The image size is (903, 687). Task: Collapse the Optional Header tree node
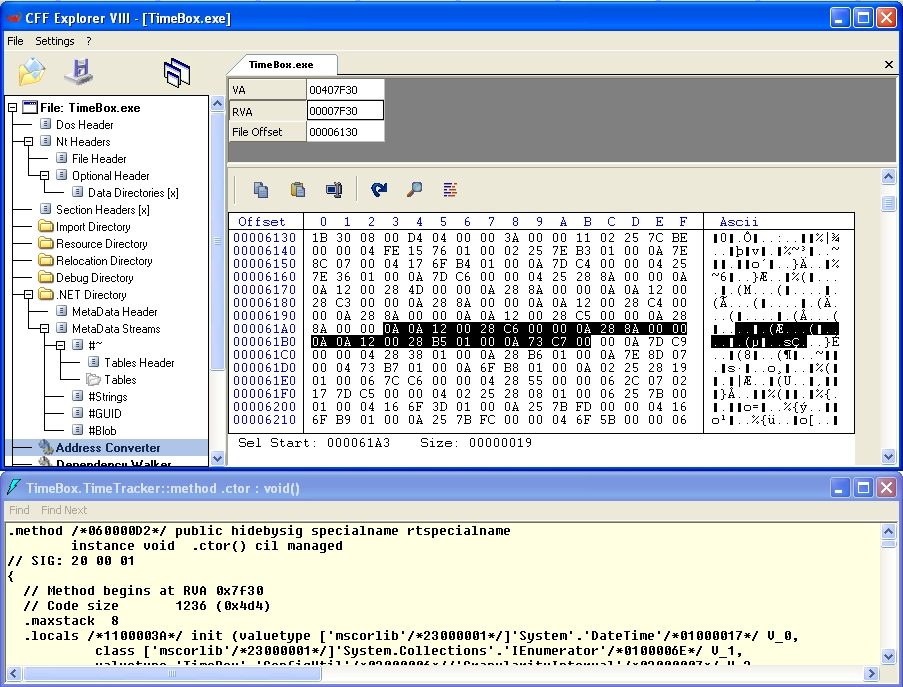45,176
